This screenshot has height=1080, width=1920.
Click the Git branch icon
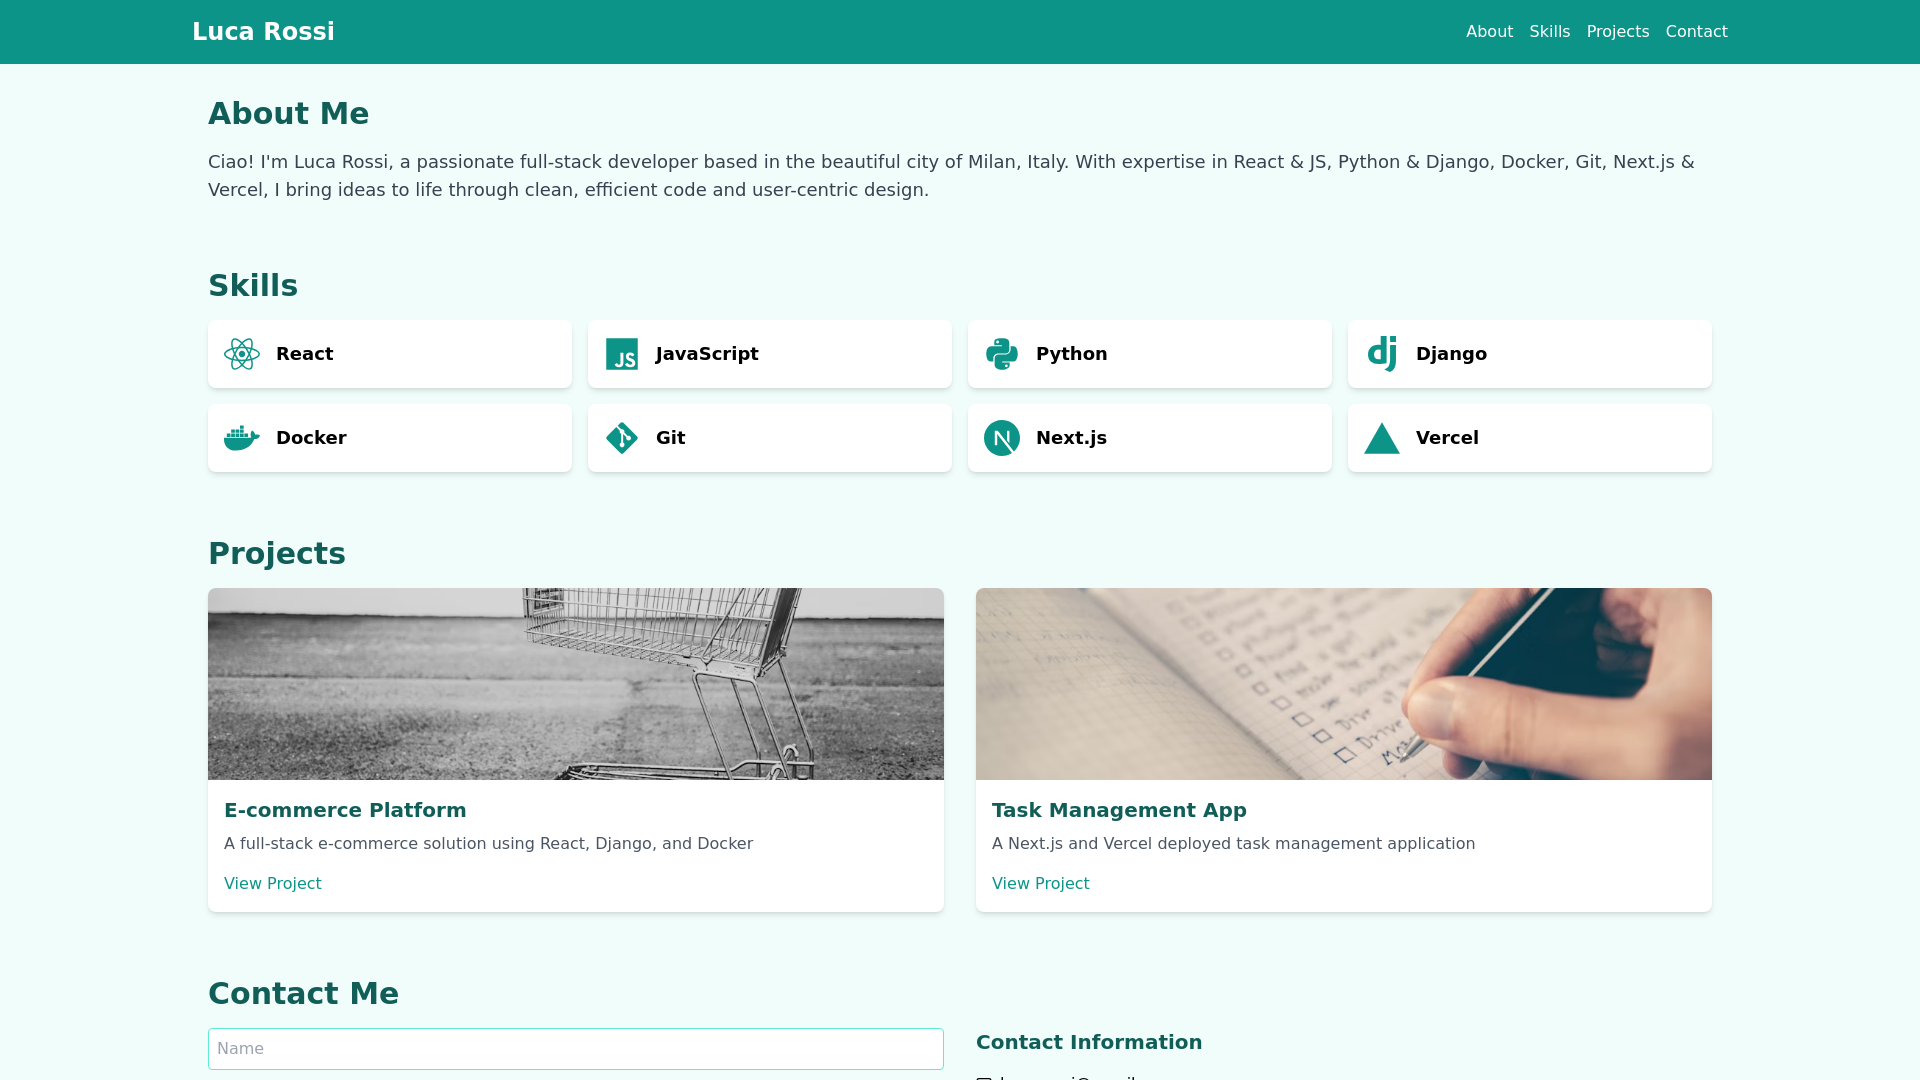(622, 437)
